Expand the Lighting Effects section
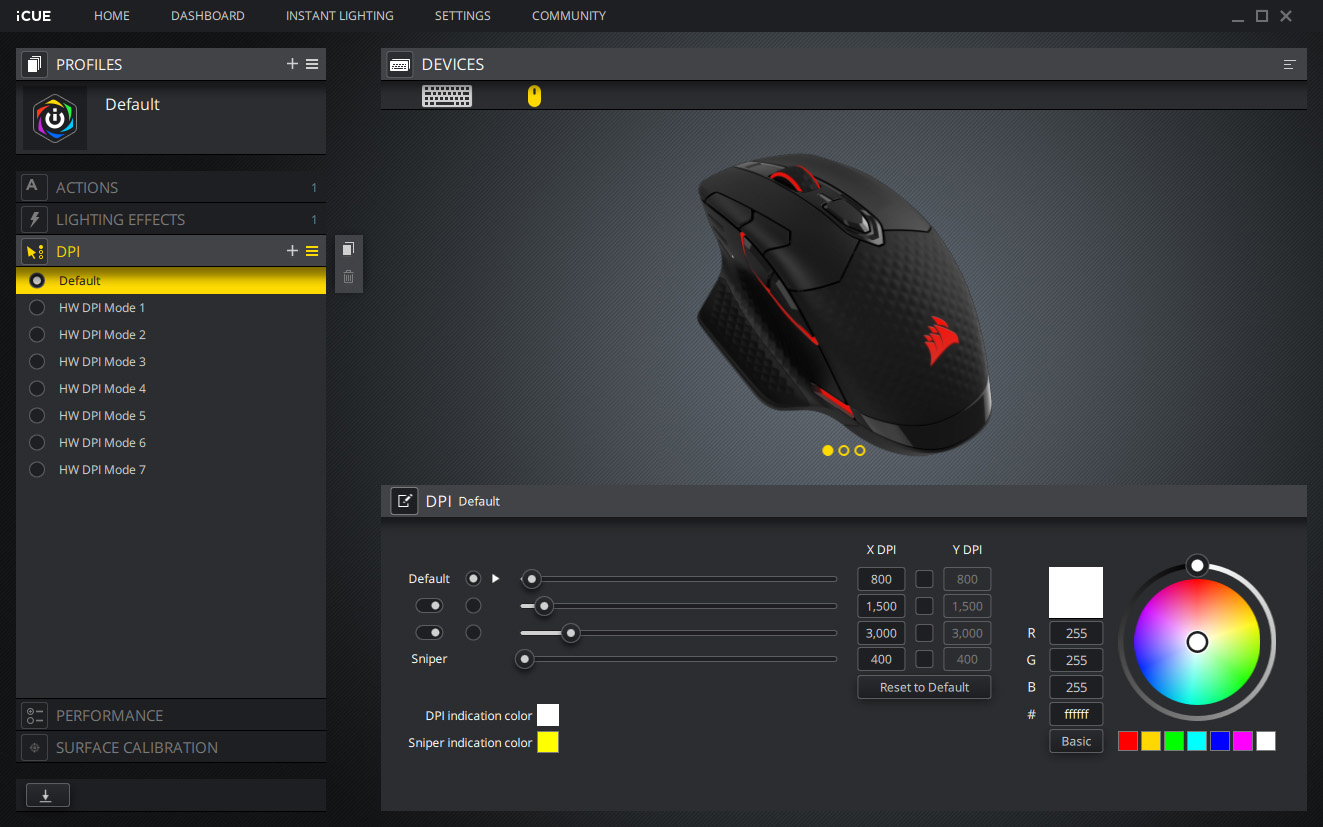 (171, 219)
